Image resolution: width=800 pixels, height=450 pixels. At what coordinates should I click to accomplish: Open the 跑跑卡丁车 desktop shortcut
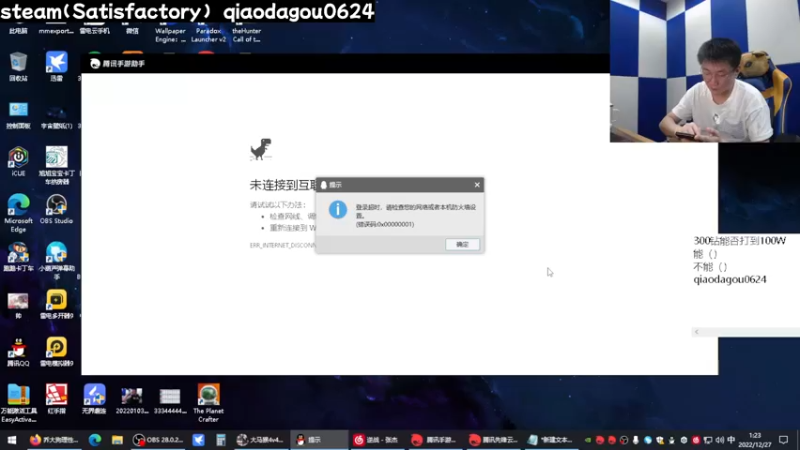[x=18, y=257]
